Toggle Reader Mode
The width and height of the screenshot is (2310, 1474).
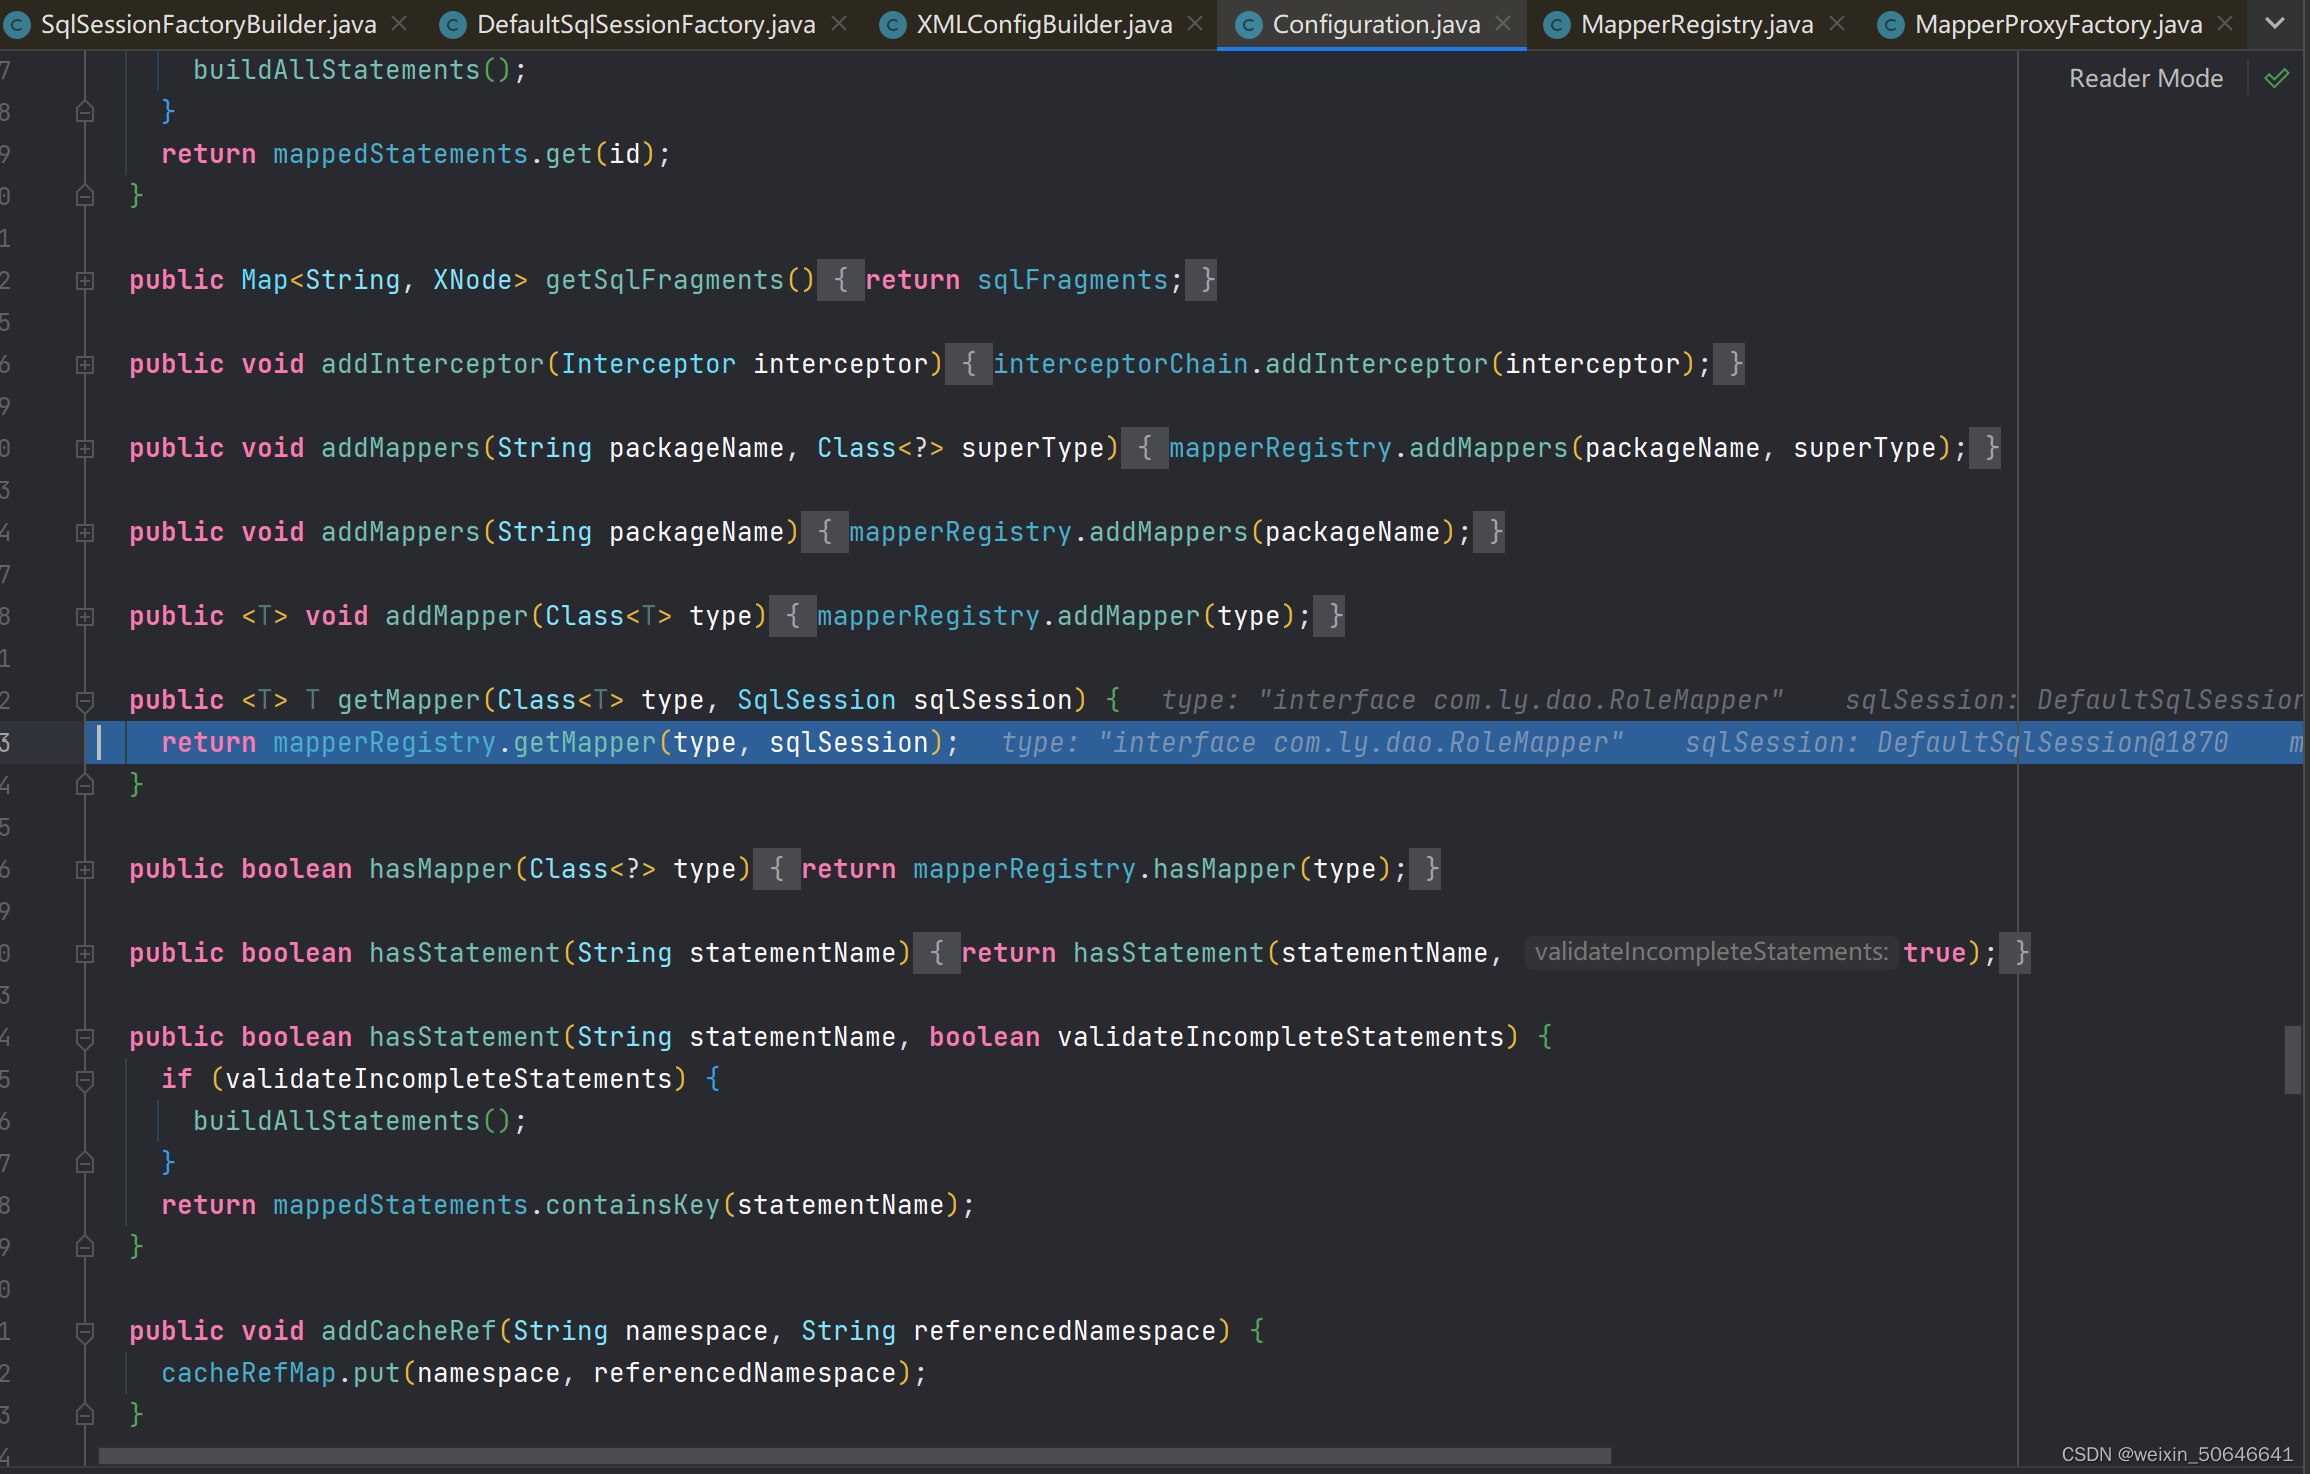click(x=2145, y=78)
